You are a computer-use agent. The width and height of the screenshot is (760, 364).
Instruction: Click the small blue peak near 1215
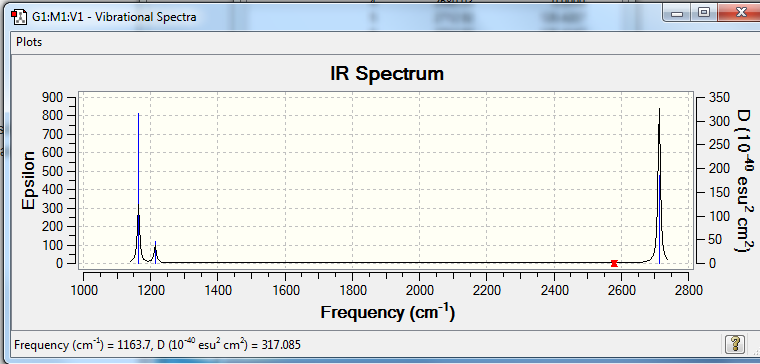coord(156,252)
